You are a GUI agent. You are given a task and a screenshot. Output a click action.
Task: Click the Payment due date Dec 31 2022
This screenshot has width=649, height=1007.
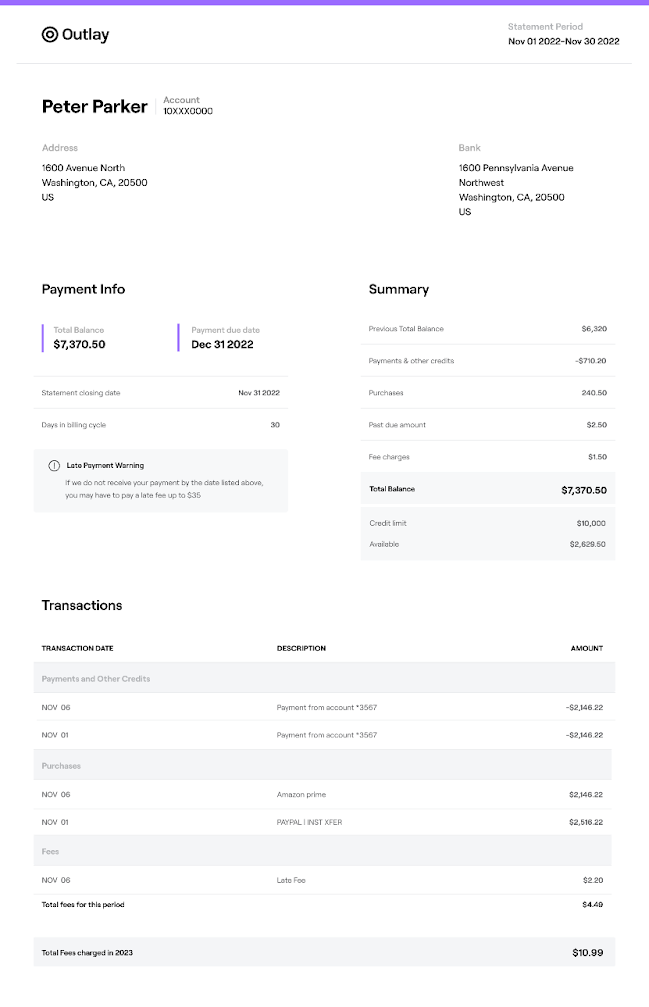tap(222, 345)
